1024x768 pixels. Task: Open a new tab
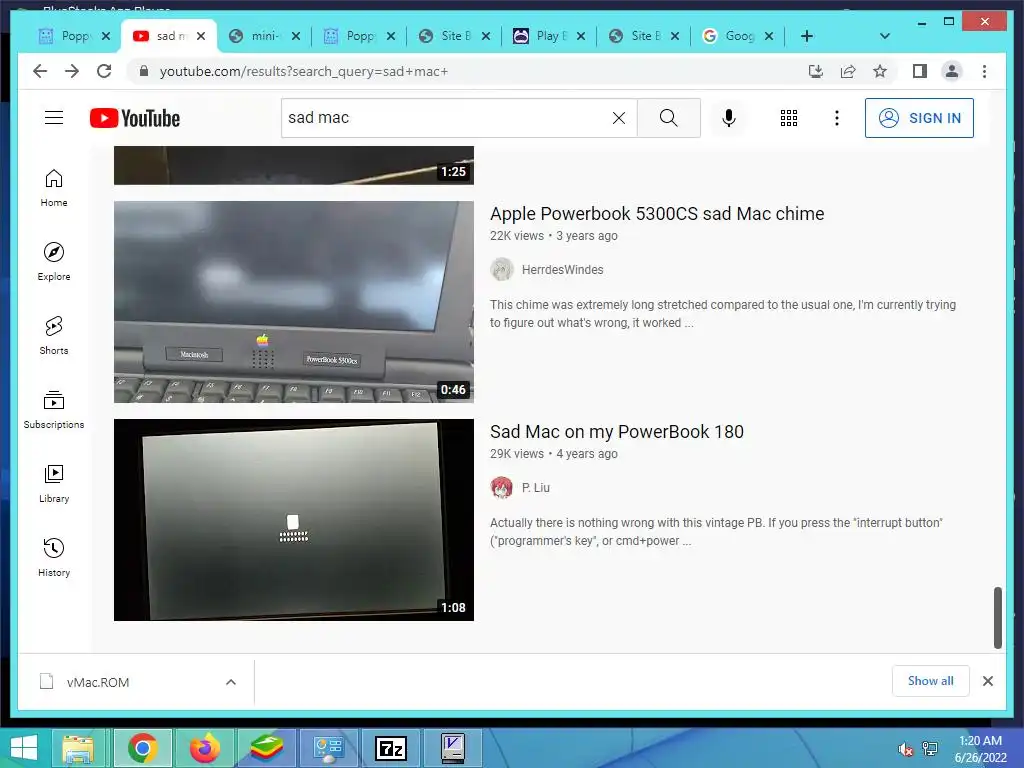(807, 36)
